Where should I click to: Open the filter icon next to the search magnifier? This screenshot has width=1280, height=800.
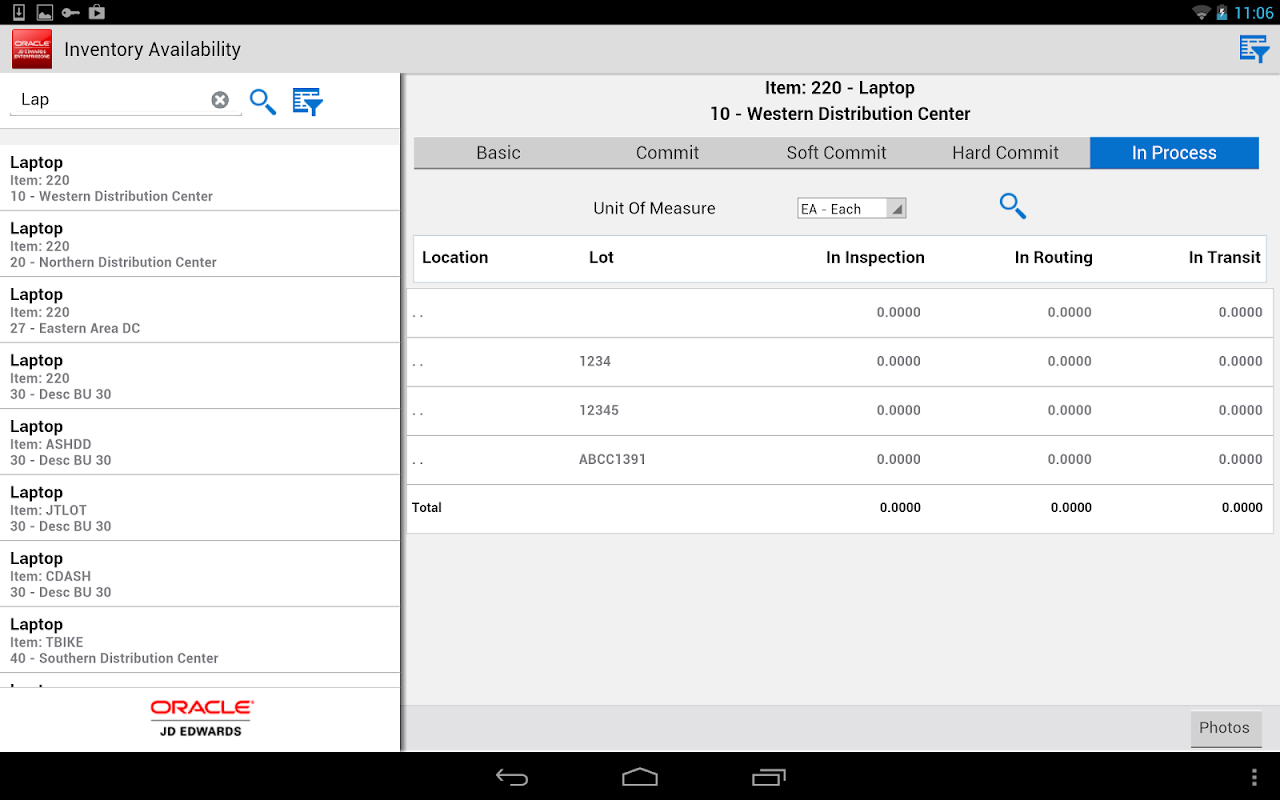(x=308, y=101)
